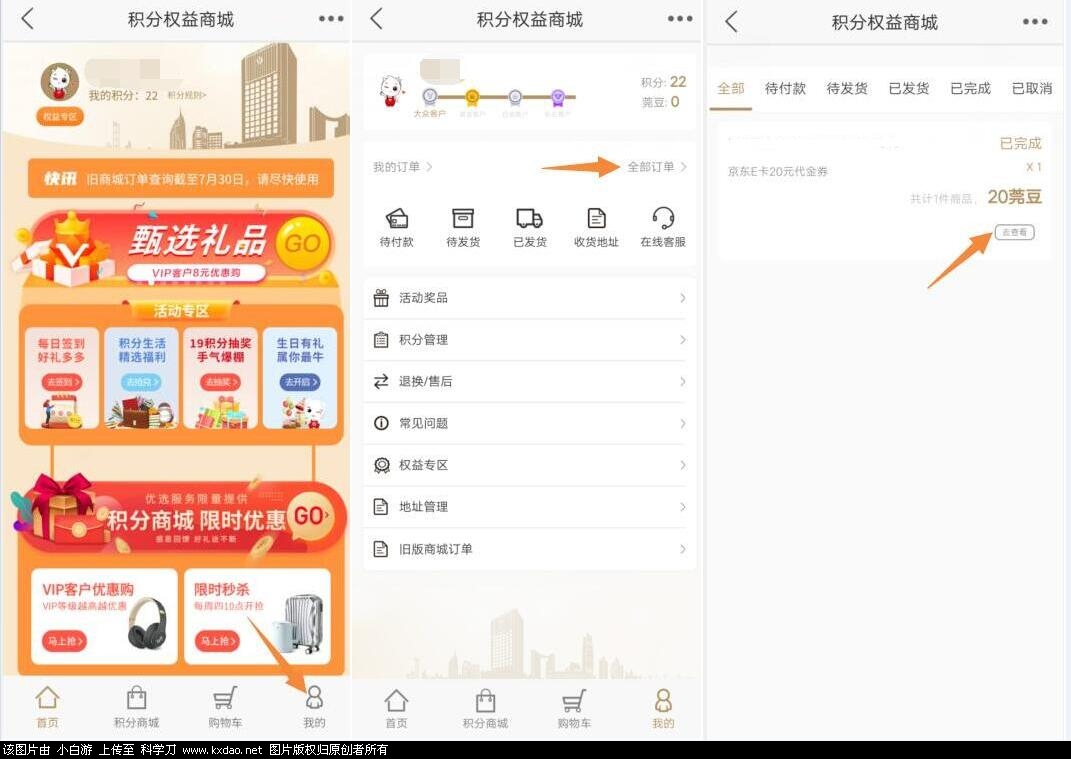Contact 在线客服 headset icon

(x=663, y=219)
